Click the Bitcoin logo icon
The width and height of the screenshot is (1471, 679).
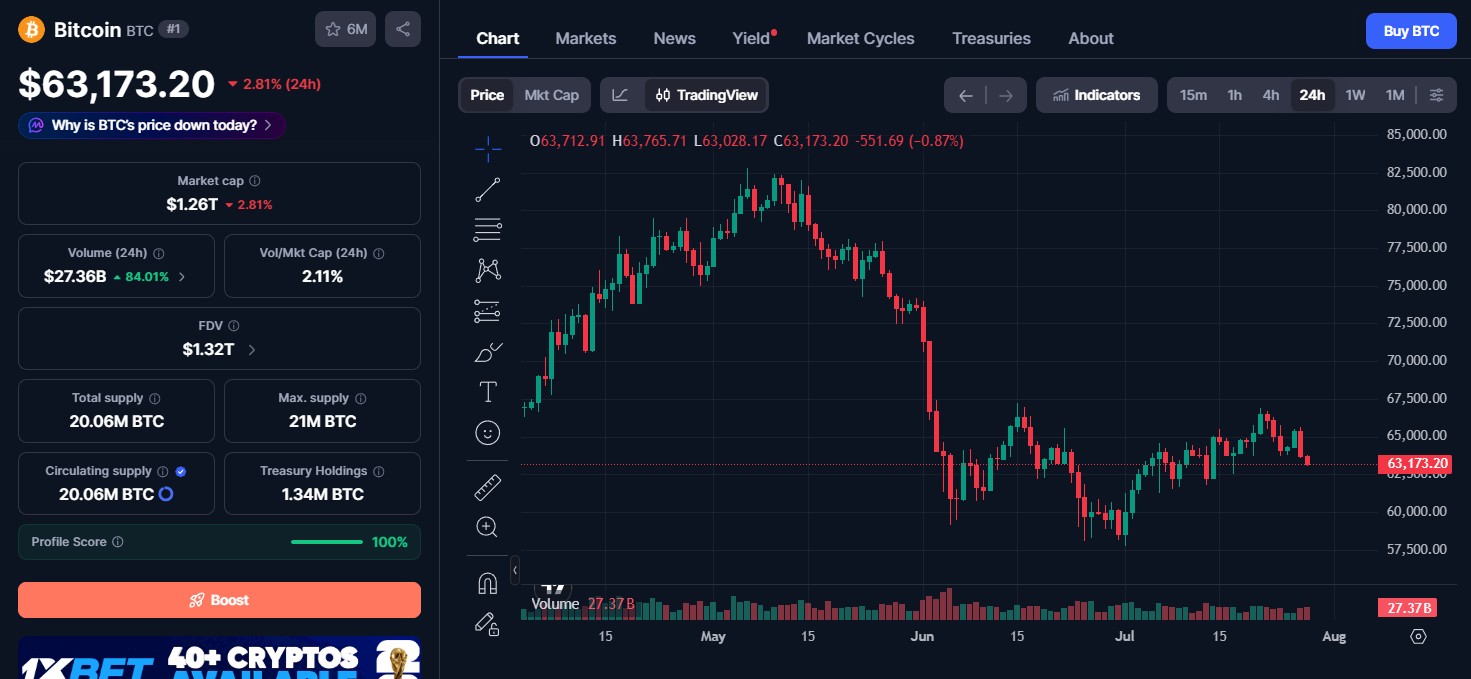(x=32, y=29)
